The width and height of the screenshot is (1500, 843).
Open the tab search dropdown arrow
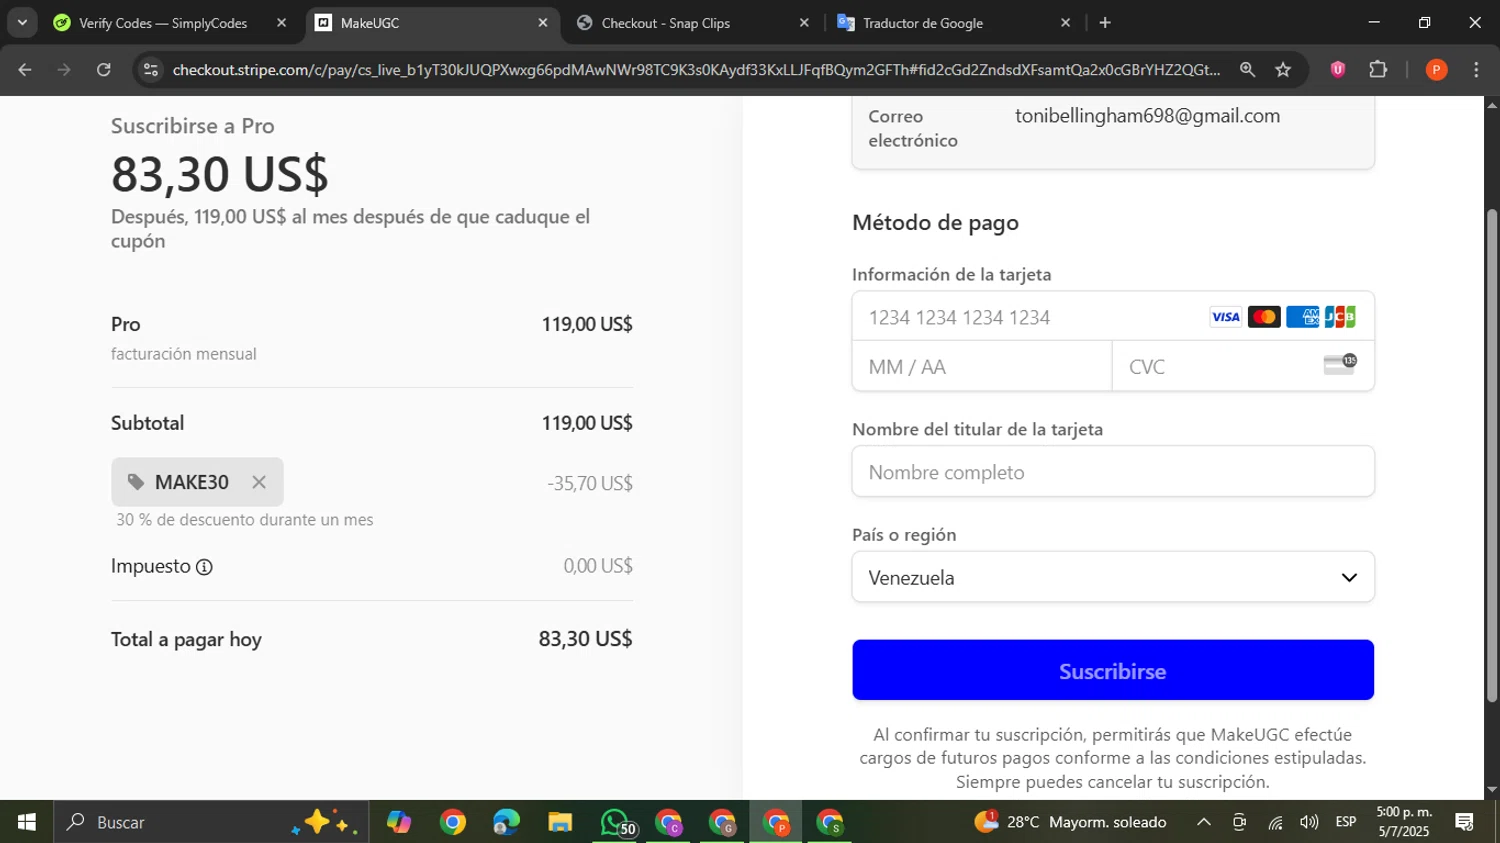tap(22, 23)
